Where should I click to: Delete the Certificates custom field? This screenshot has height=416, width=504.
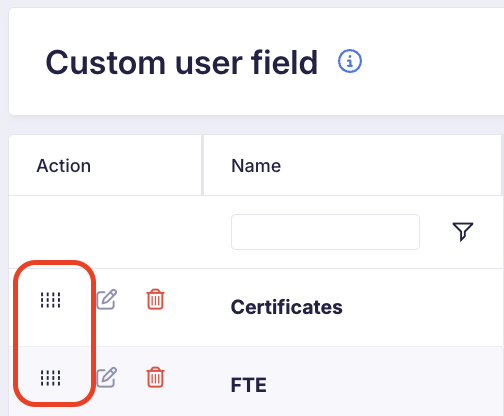[155, 299]
